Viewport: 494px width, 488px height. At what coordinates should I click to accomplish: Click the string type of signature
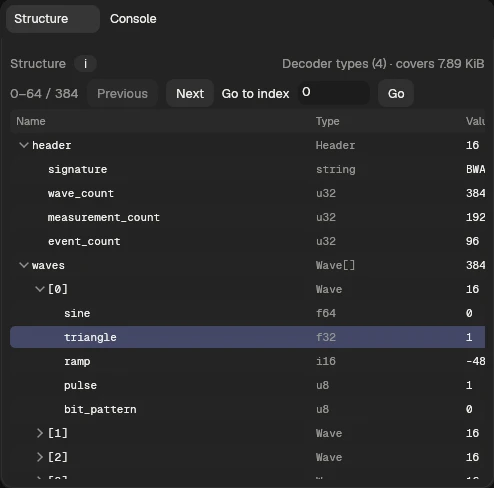point(336,169)
